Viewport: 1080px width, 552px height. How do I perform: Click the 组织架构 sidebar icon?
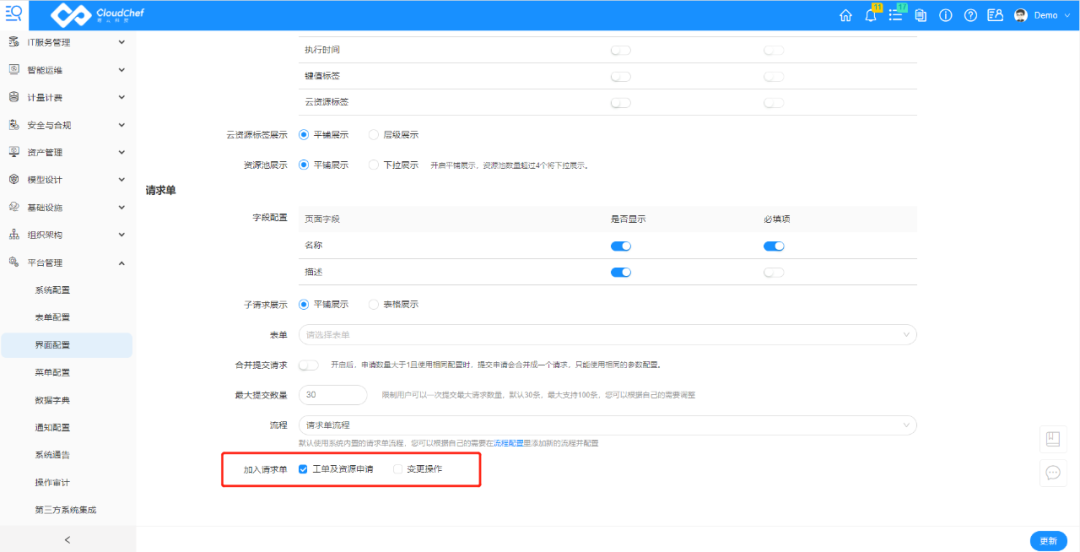[x=13, y=235]
